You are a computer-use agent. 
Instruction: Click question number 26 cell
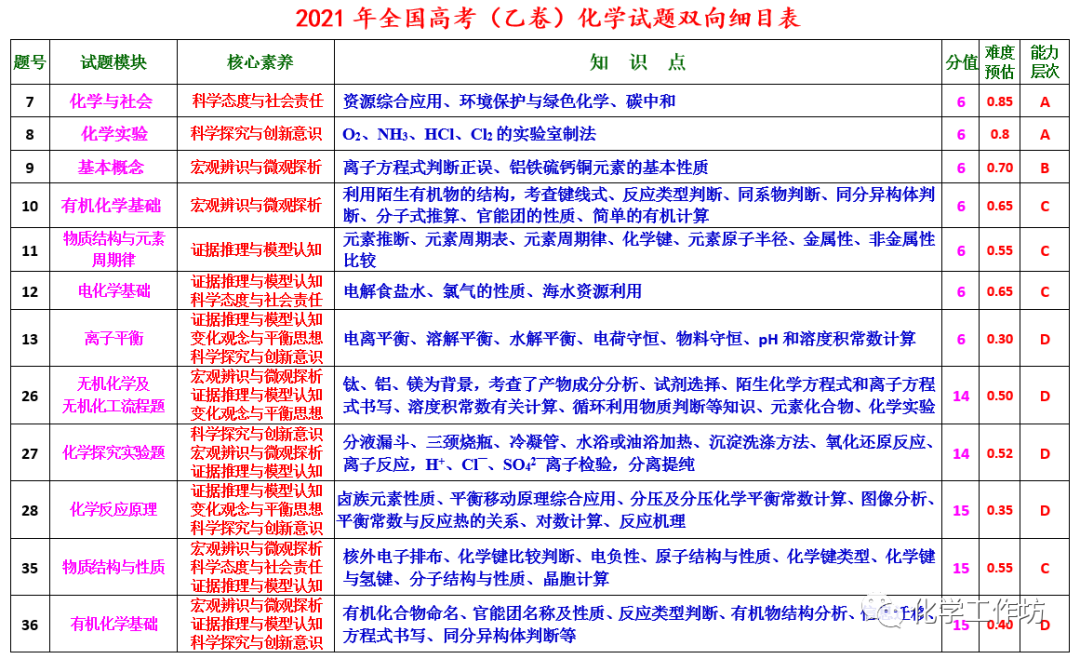(x=30, y=396)
